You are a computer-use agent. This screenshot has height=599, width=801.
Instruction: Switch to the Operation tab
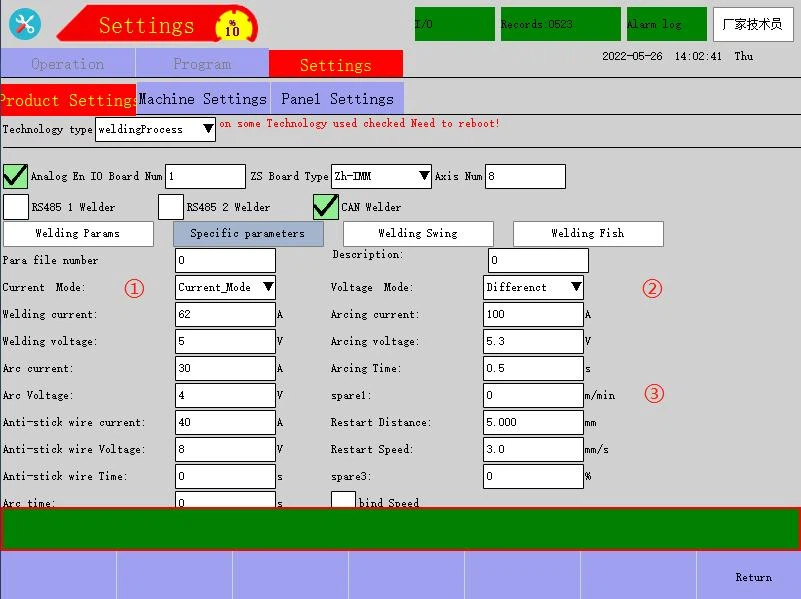pyautogui.click(x=67, y=64)
